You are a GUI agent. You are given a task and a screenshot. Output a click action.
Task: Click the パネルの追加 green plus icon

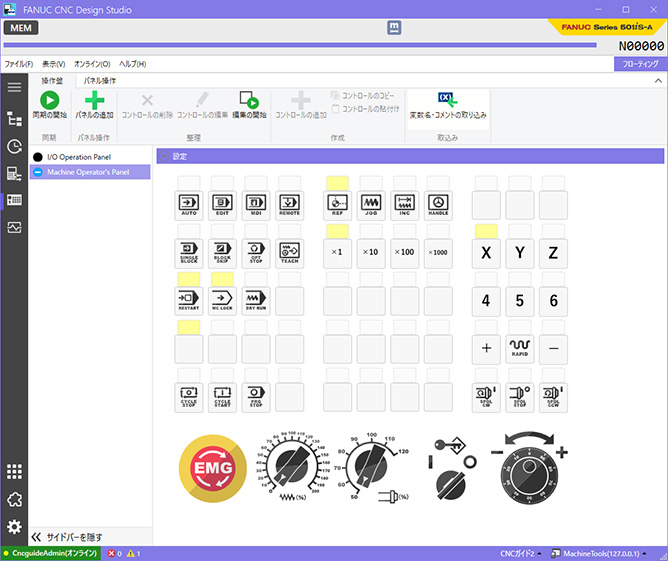tap(93, 100)
